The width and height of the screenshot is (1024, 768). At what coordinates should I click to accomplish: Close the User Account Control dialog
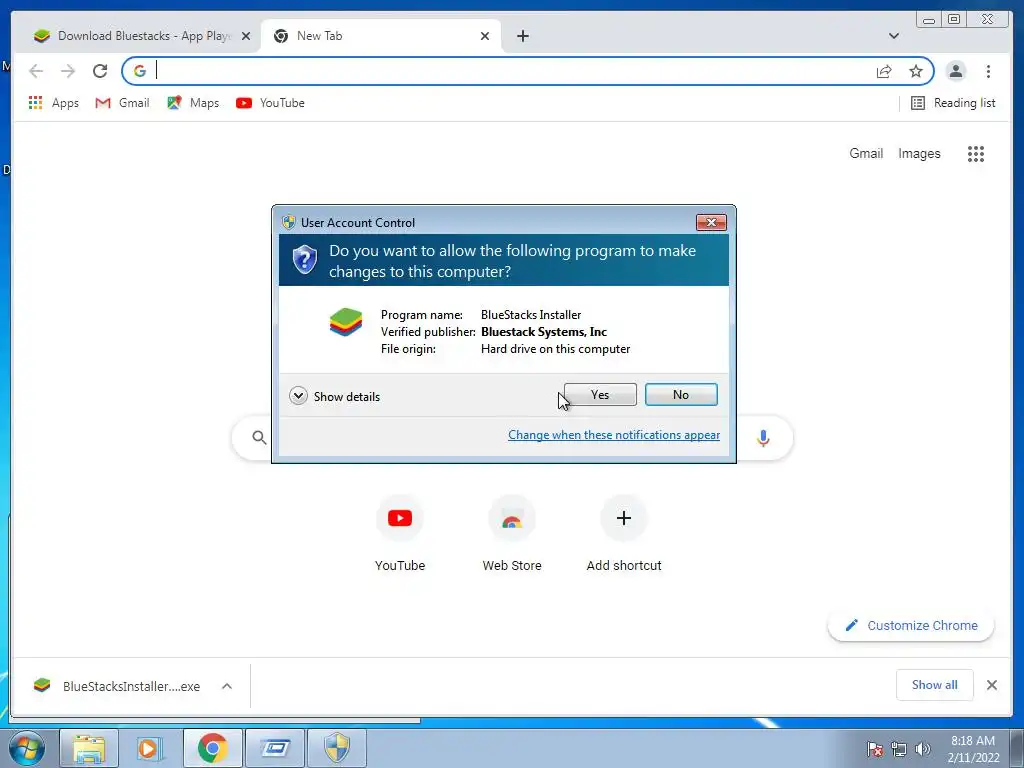(711, 223)
